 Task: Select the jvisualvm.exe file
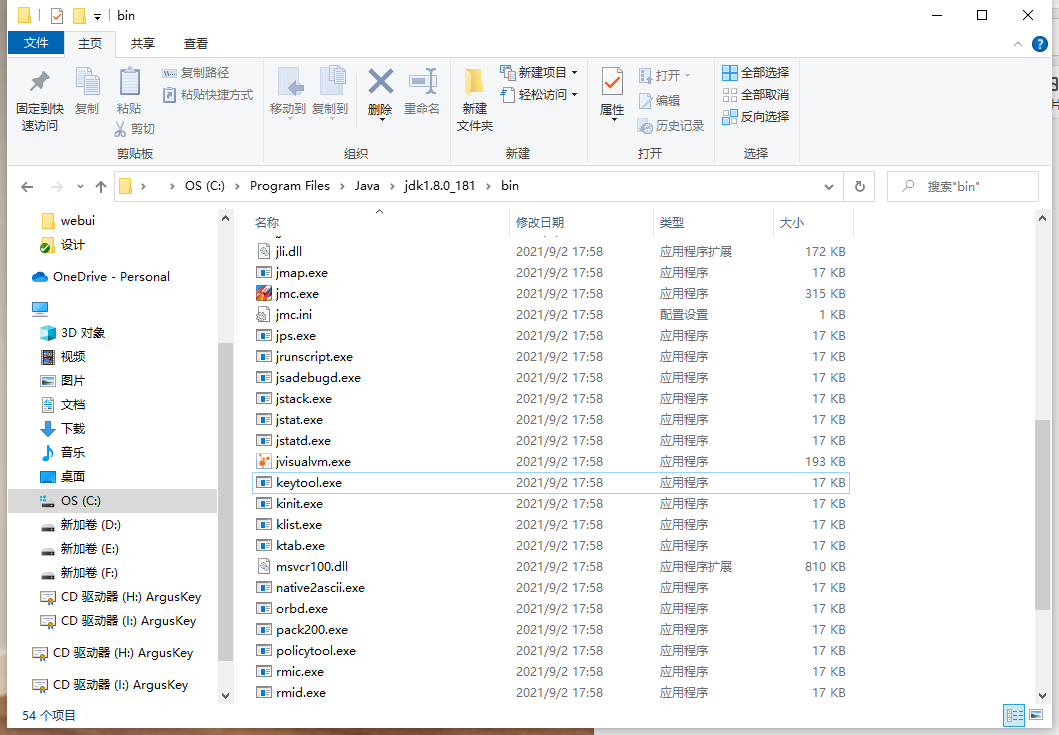point(550,462)
